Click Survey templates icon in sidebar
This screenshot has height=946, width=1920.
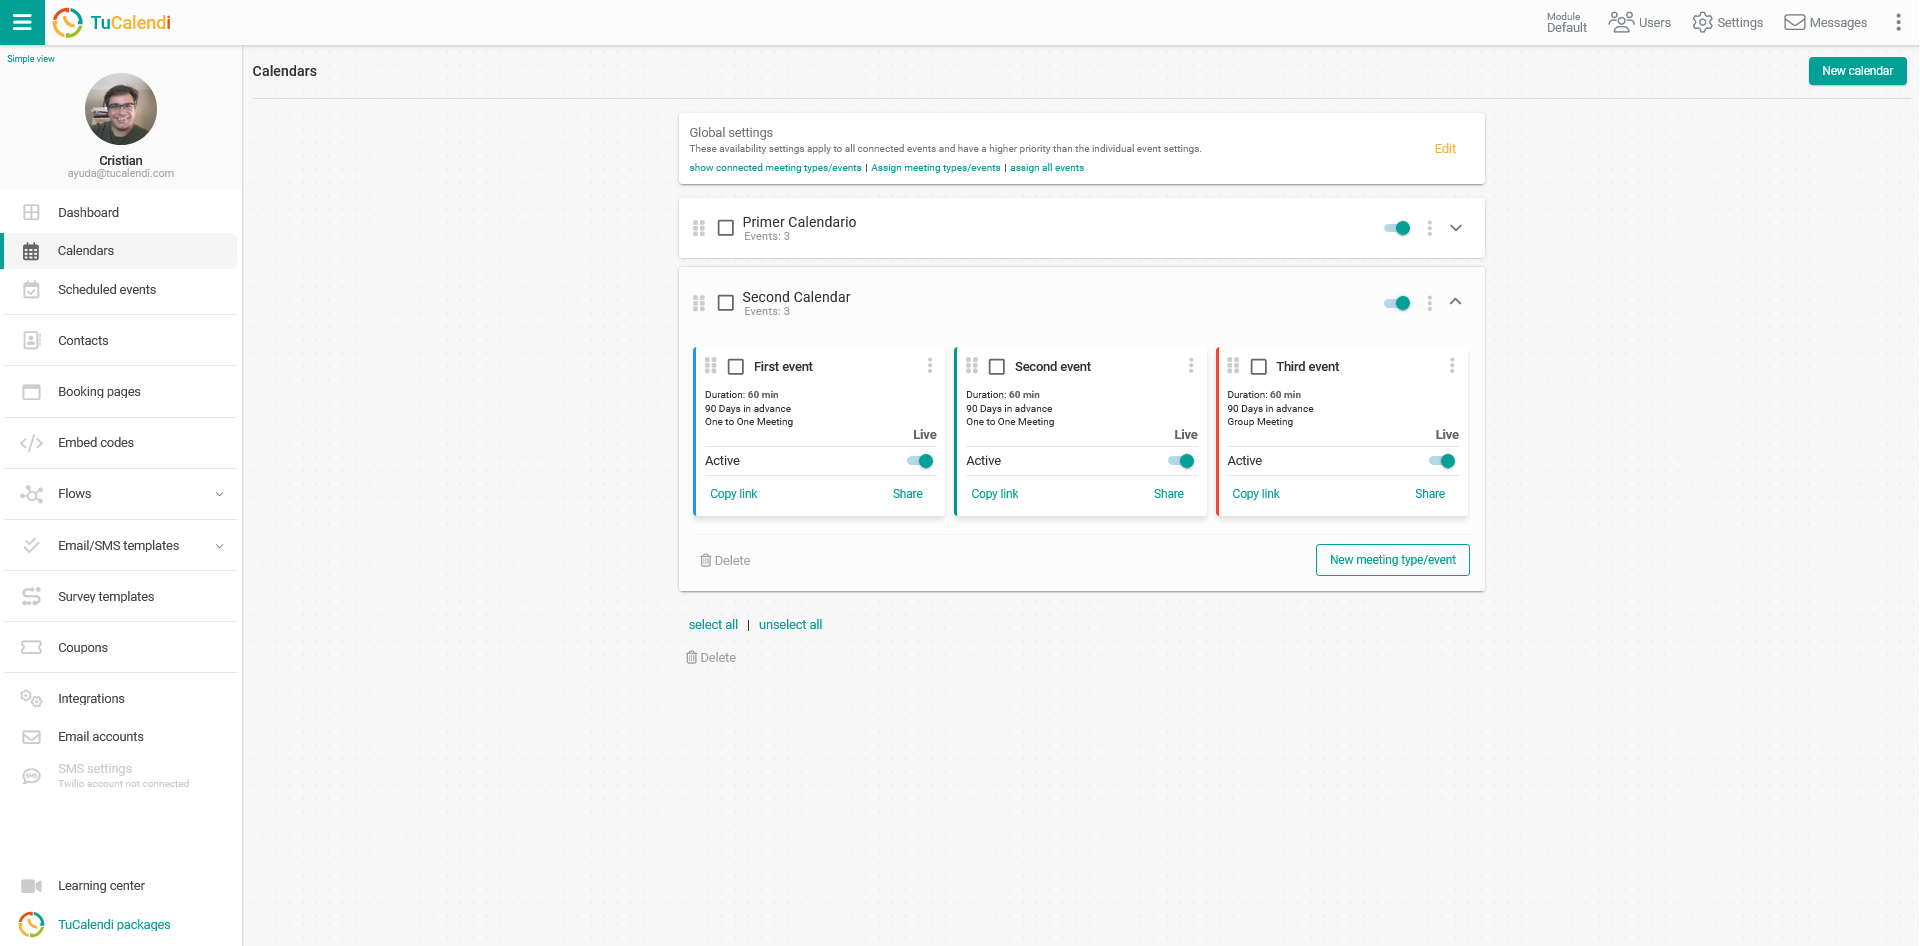(31, 597)
